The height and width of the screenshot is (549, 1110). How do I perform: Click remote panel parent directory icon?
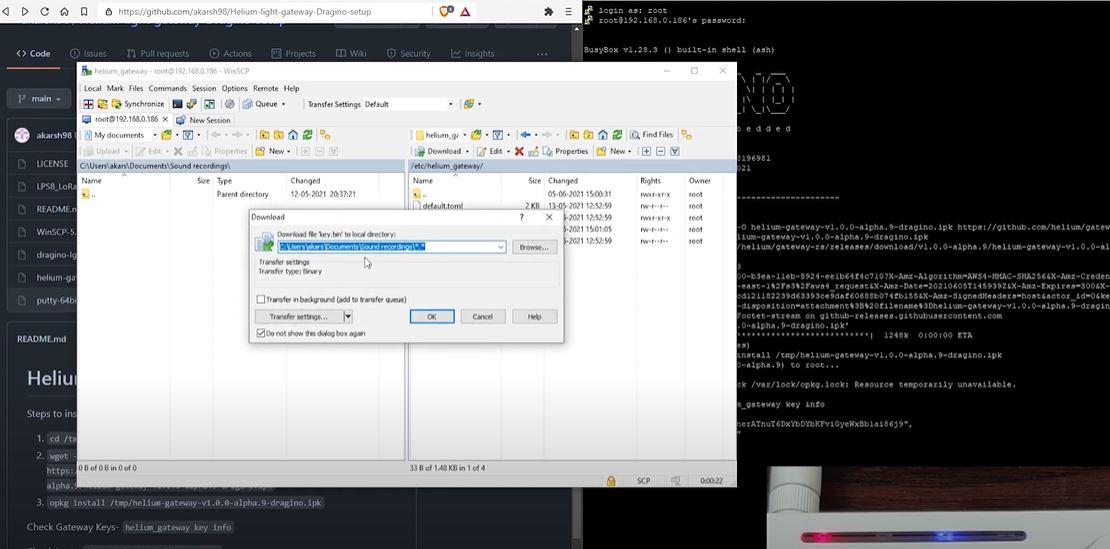pyautogui.click(x=573, y=134)
